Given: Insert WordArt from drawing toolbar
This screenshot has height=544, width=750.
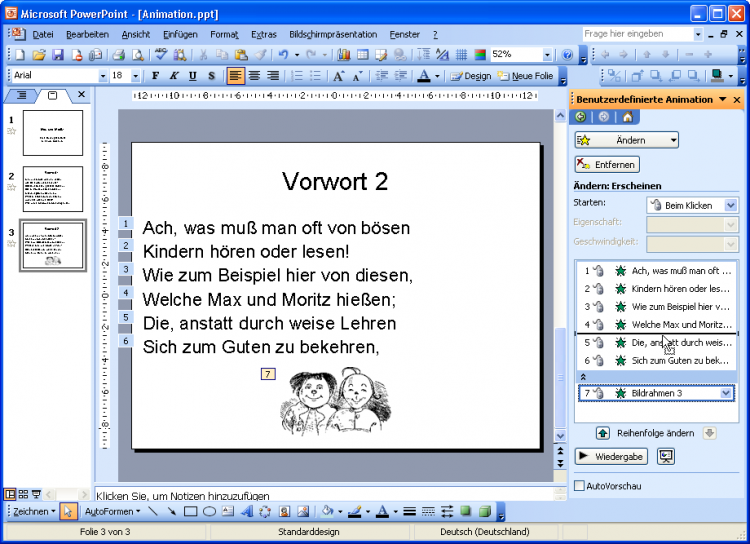Looking at the screenshot, I should point(247,511).
